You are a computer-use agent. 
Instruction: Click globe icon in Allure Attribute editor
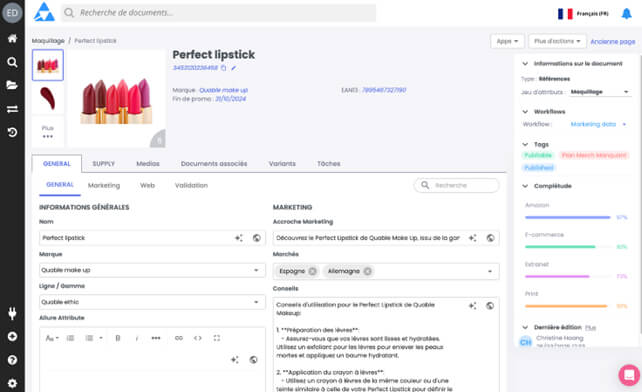point(253,360)
